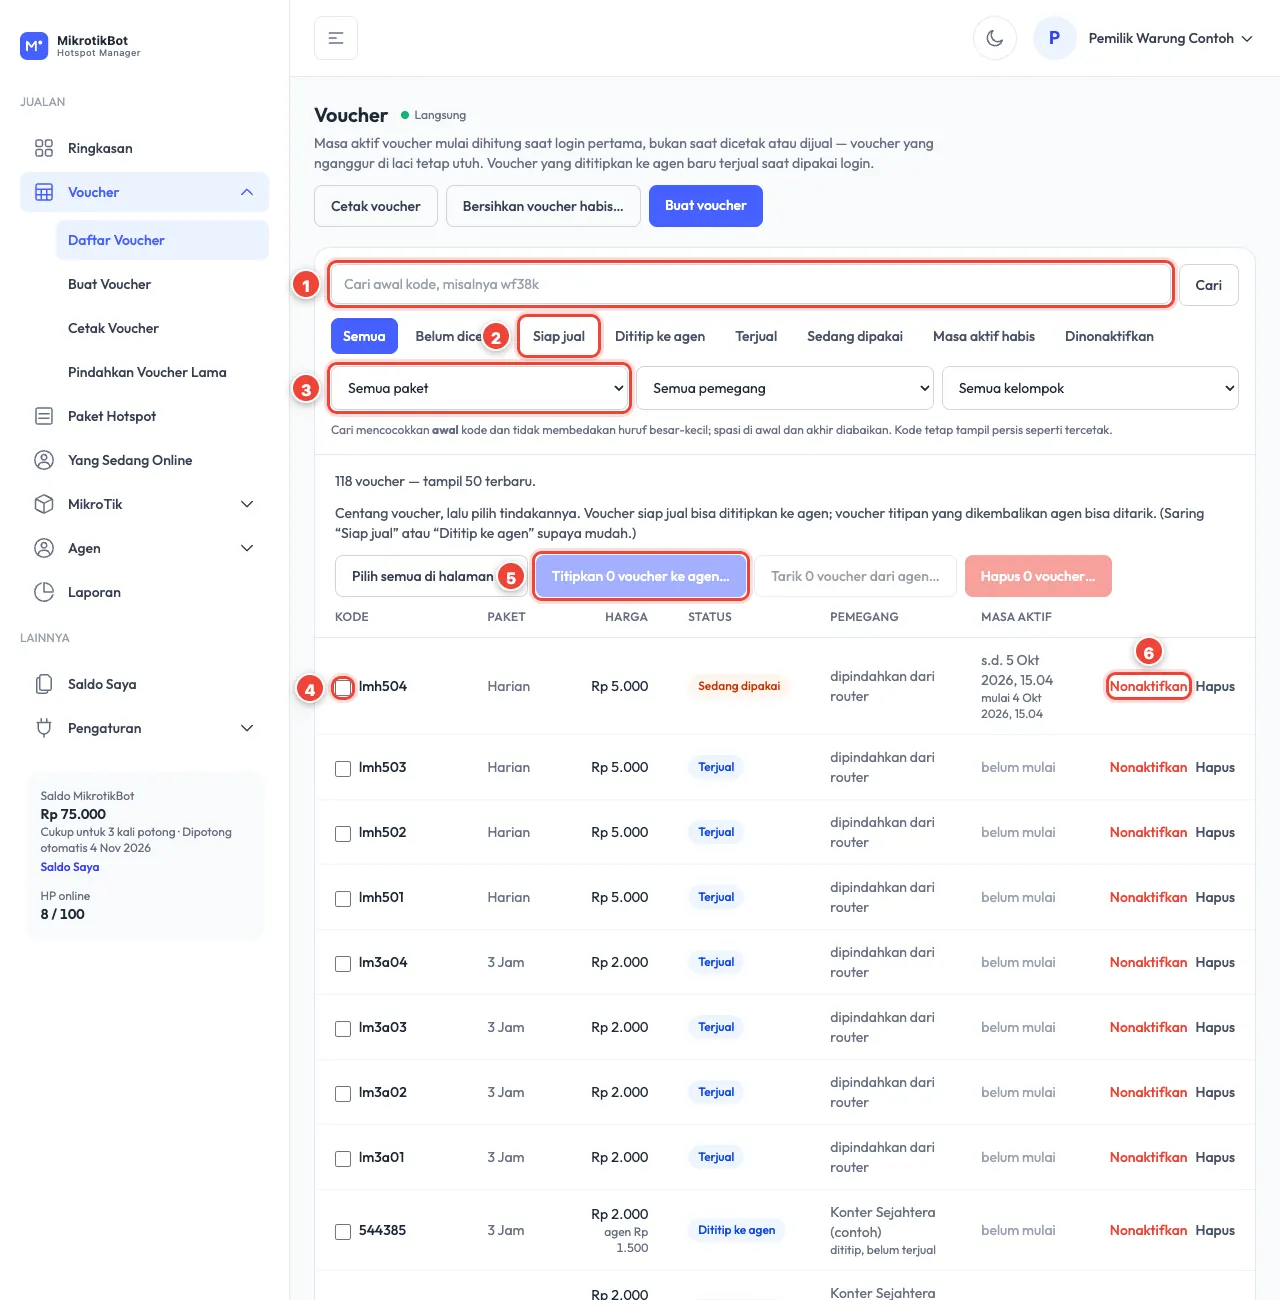
Task: Open the Semua kelompok dropdown
Action: click(x=1090, y=388)
